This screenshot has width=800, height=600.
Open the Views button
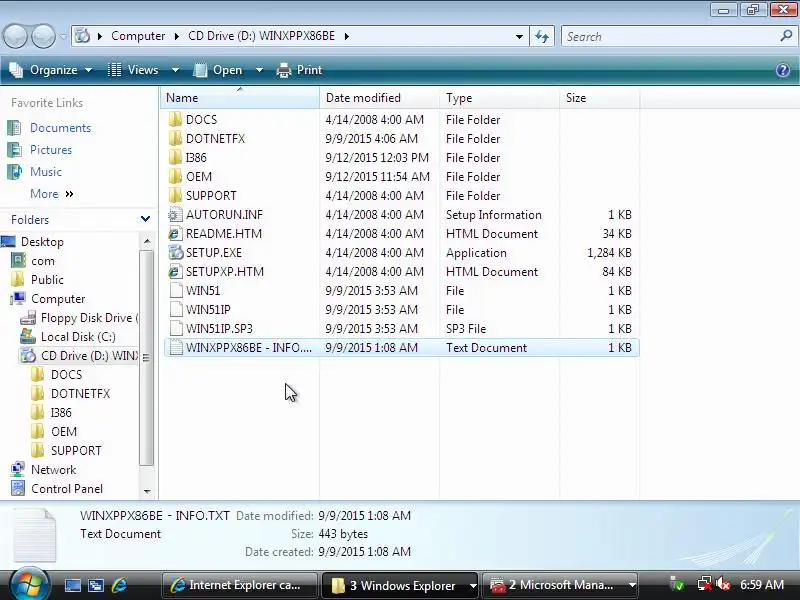[134, 70]
